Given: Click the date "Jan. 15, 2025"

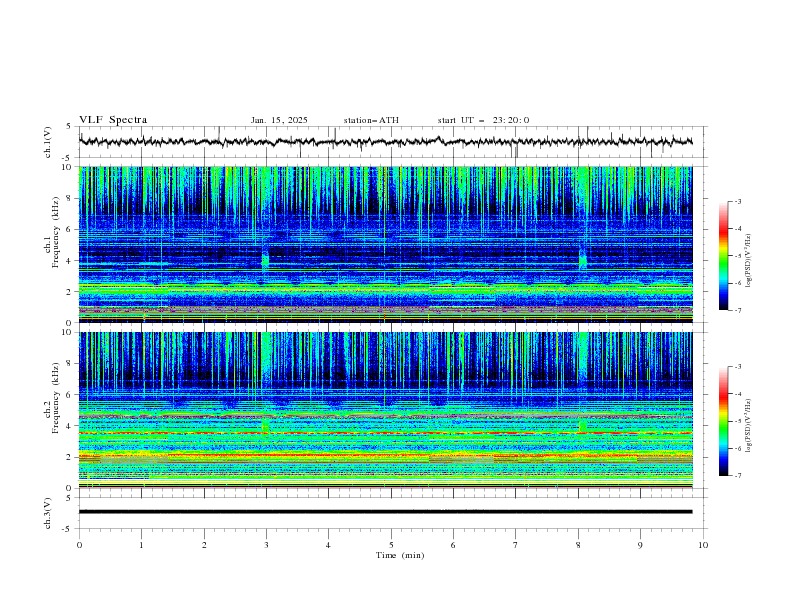Looking at the screenshot, I should tap(279, 120).
